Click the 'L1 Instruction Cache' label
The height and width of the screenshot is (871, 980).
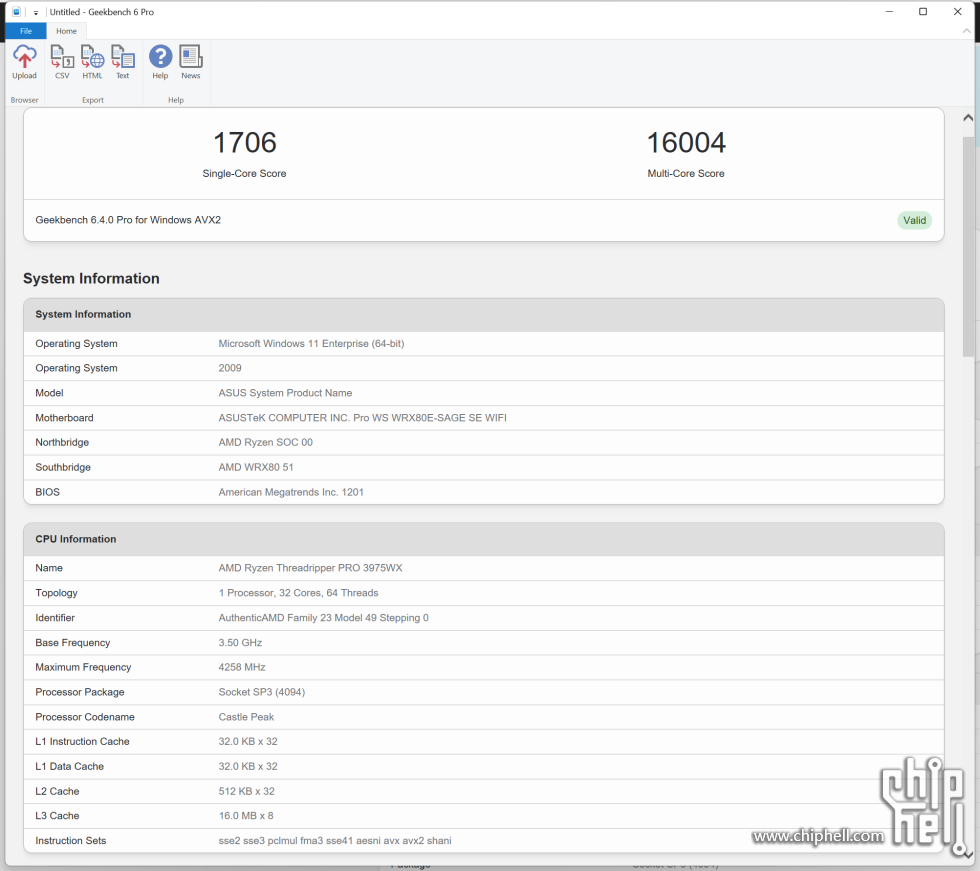[x=82, y=742]
